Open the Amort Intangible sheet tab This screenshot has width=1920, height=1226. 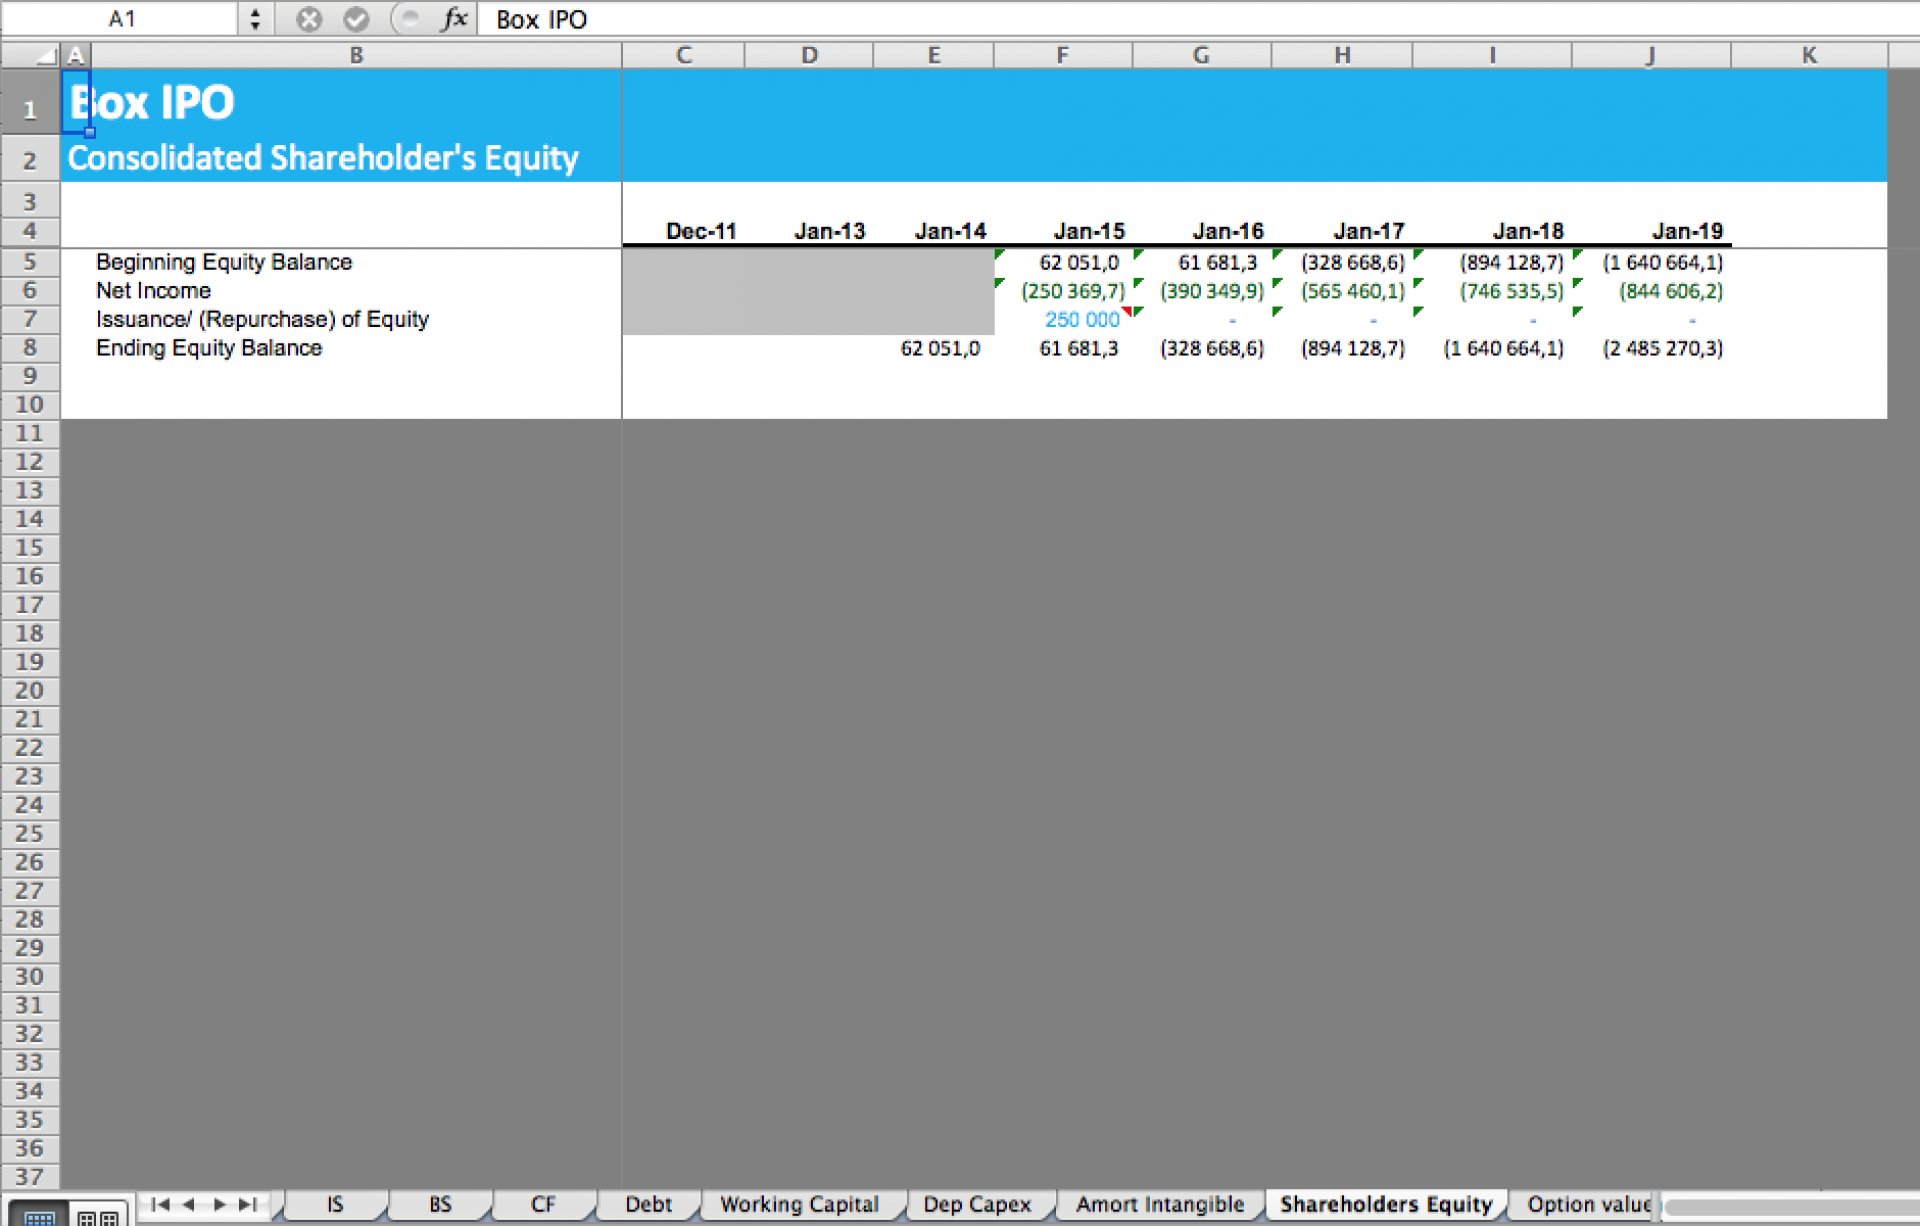[x=1160, y=1204]
